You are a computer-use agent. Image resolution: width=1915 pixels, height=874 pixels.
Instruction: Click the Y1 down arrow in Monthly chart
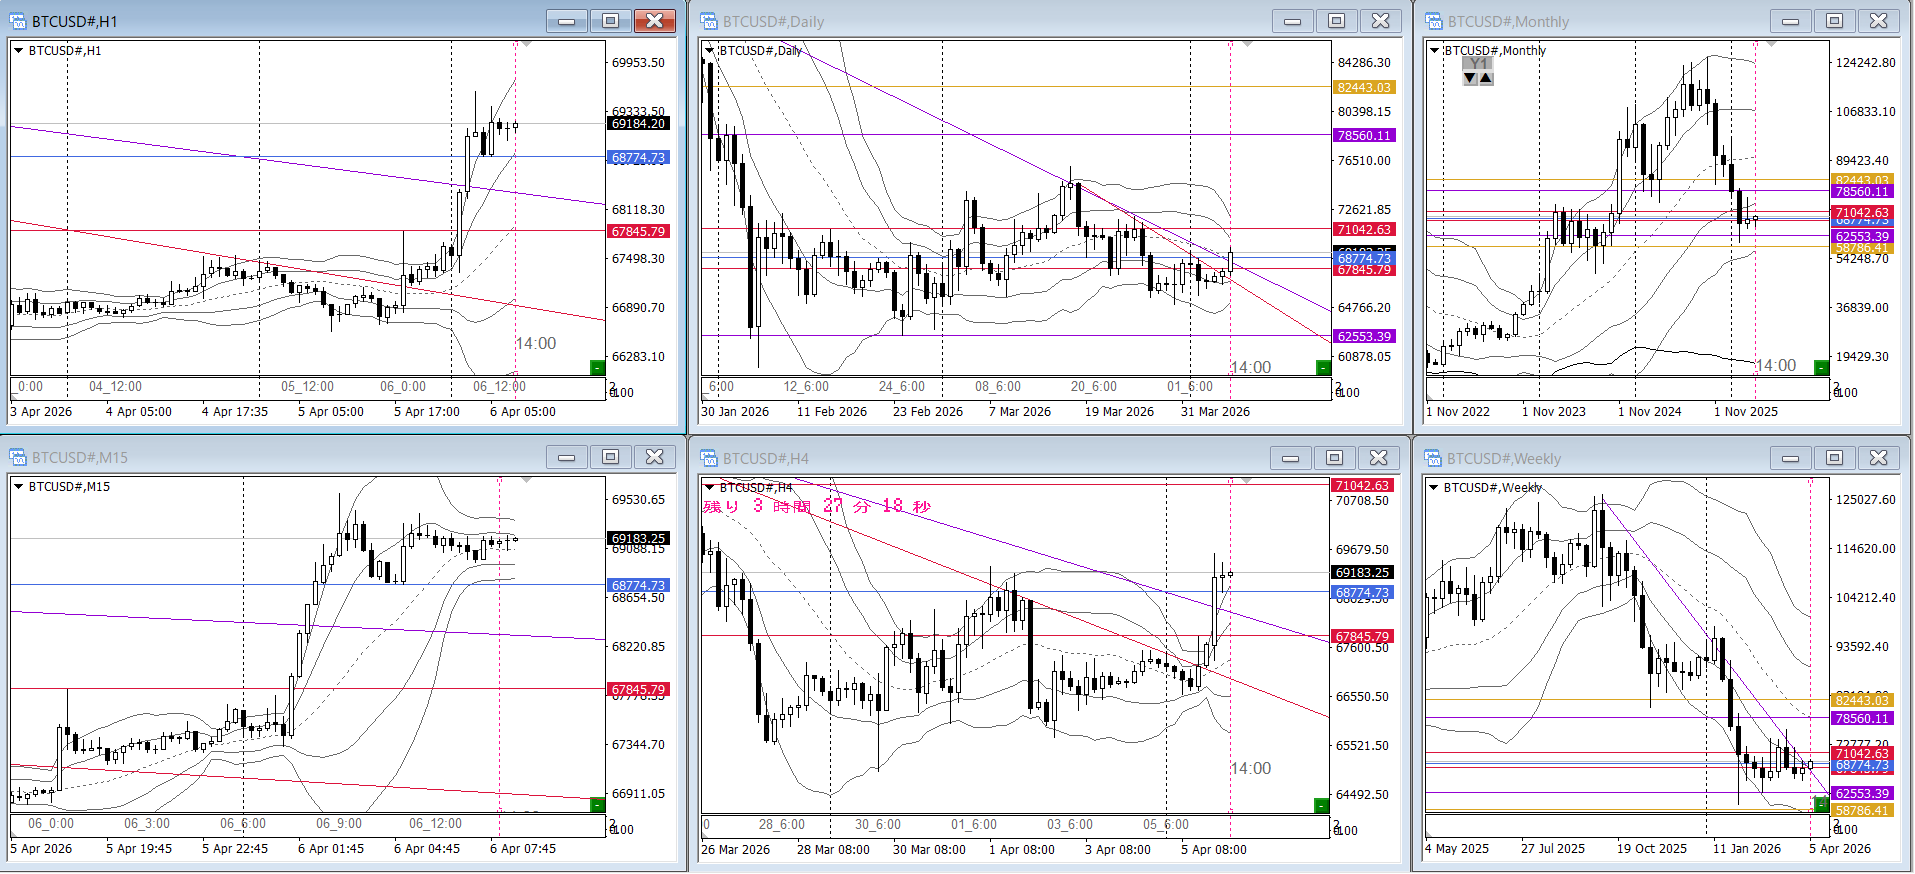[1470, 78]
